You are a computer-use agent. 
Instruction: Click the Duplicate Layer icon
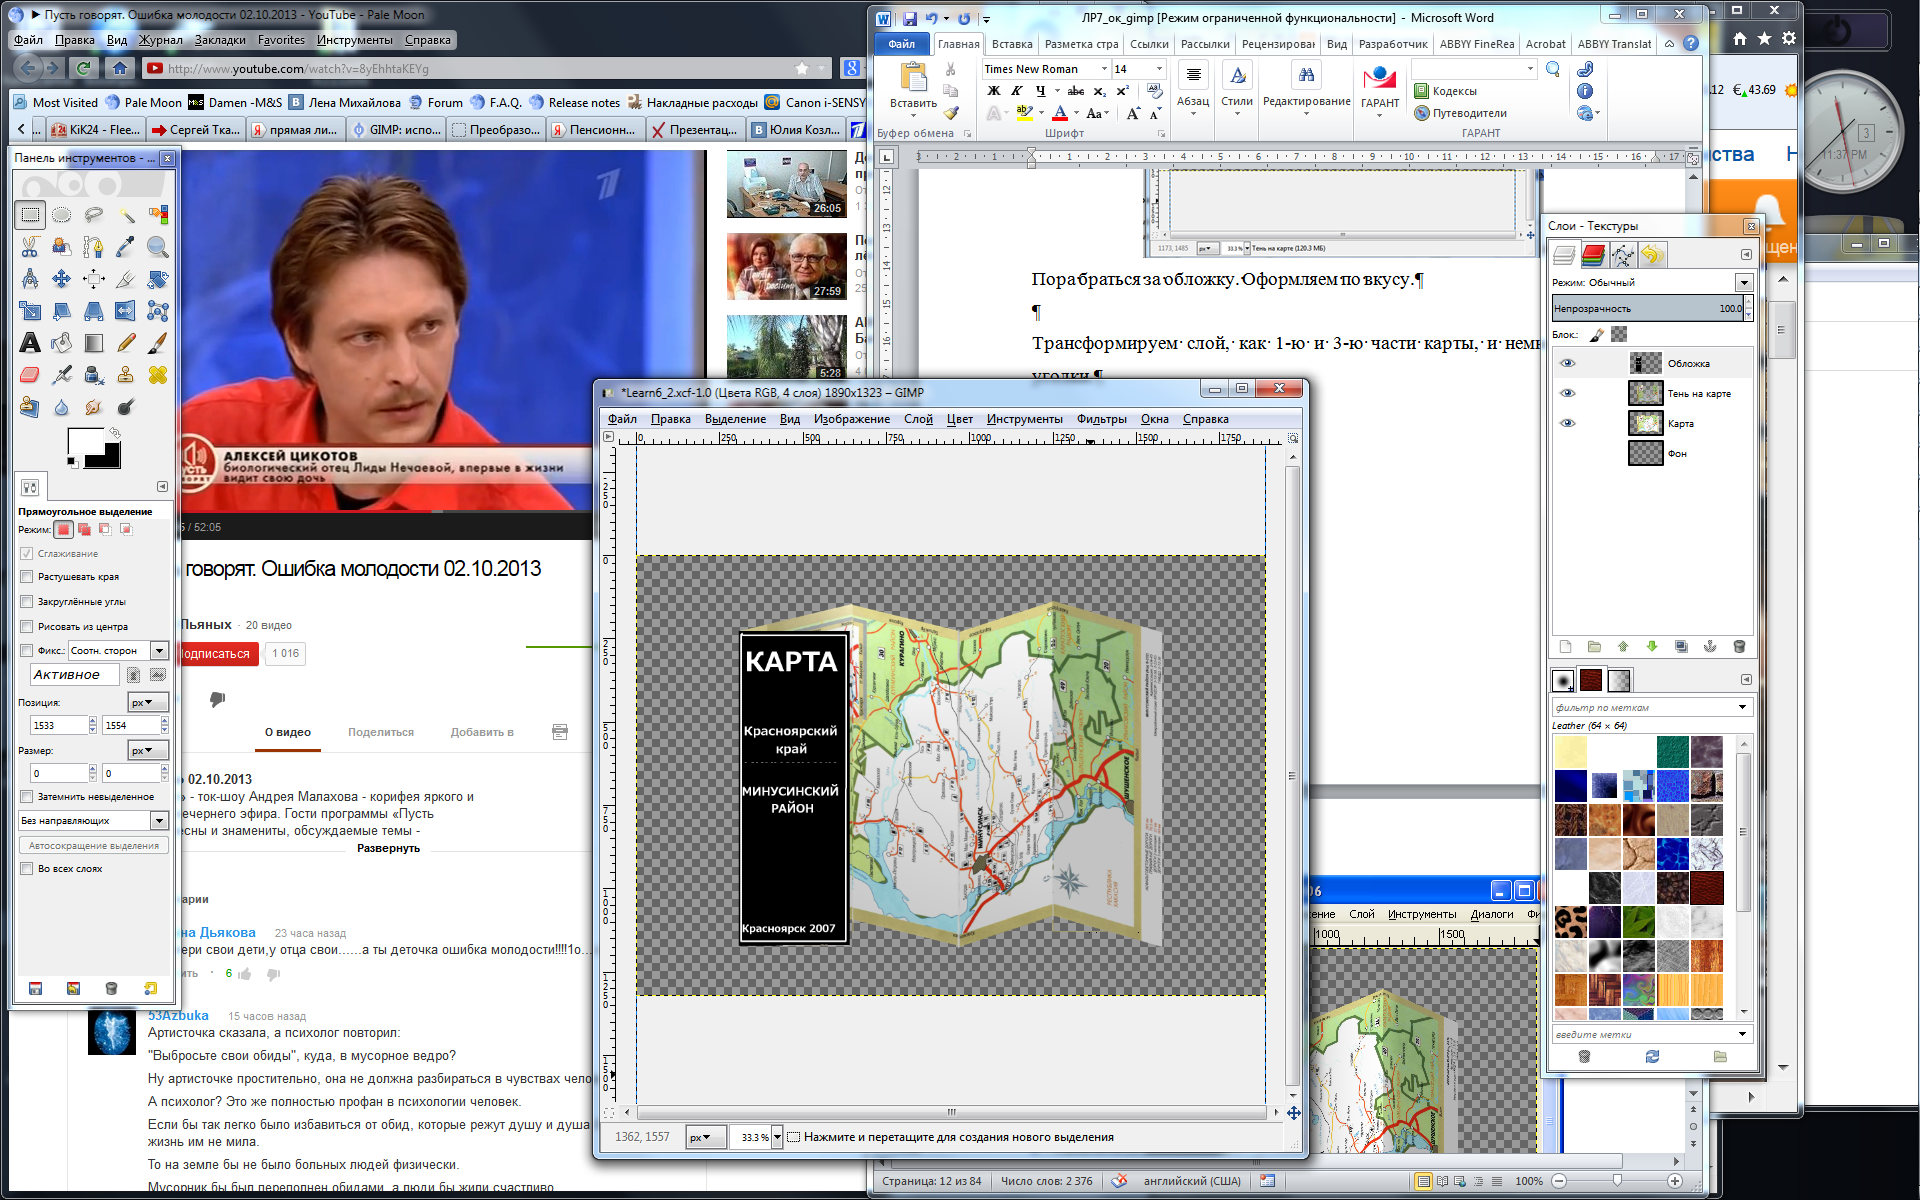coord(1681,647)
